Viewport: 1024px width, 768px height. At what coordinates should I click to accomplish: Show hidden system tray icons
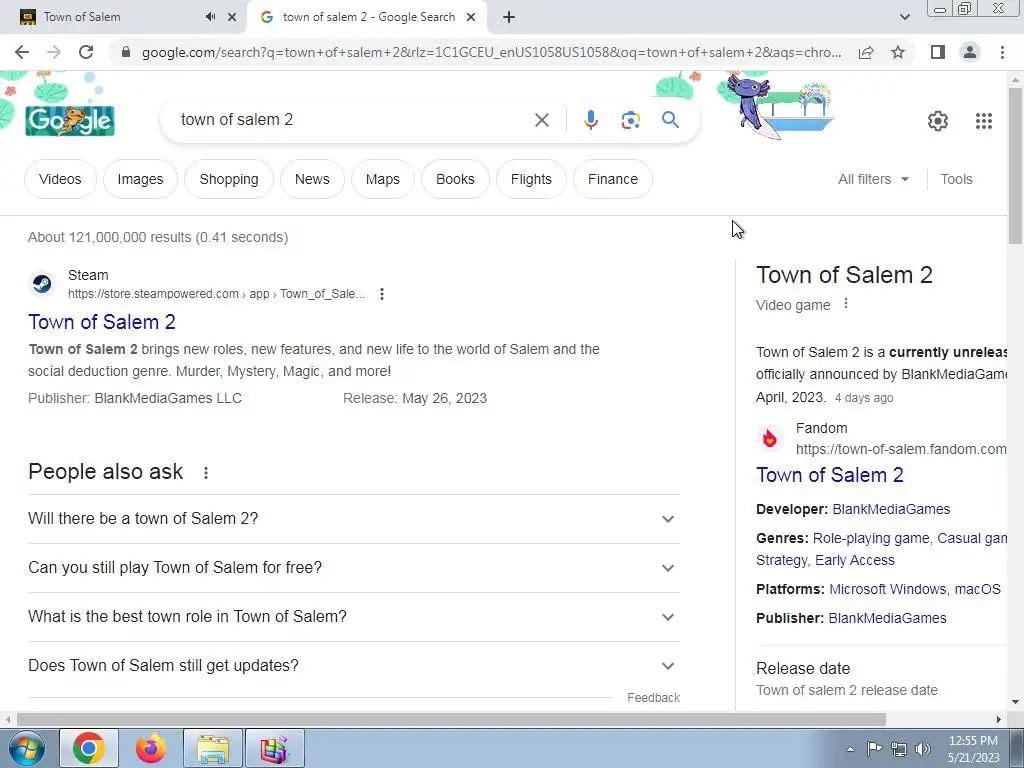850,749
